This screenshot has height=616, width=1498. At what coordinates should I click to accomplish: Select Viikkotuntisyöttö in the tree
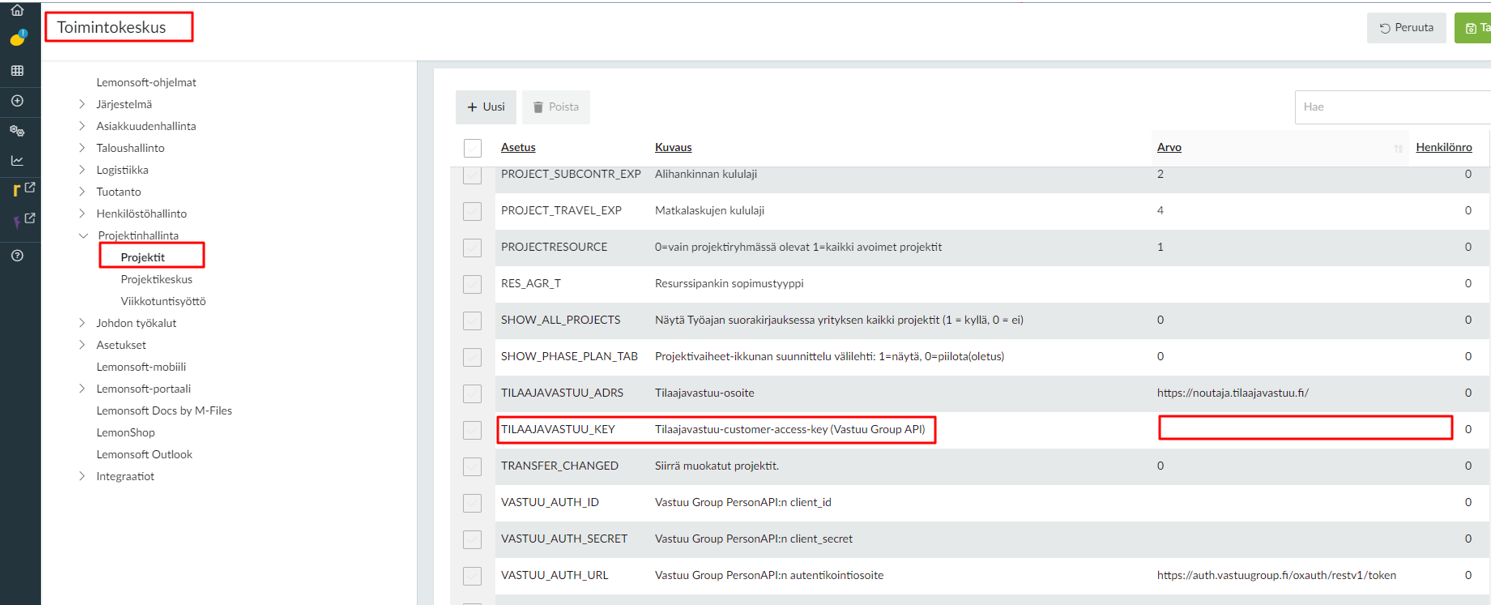click(163, 302)
